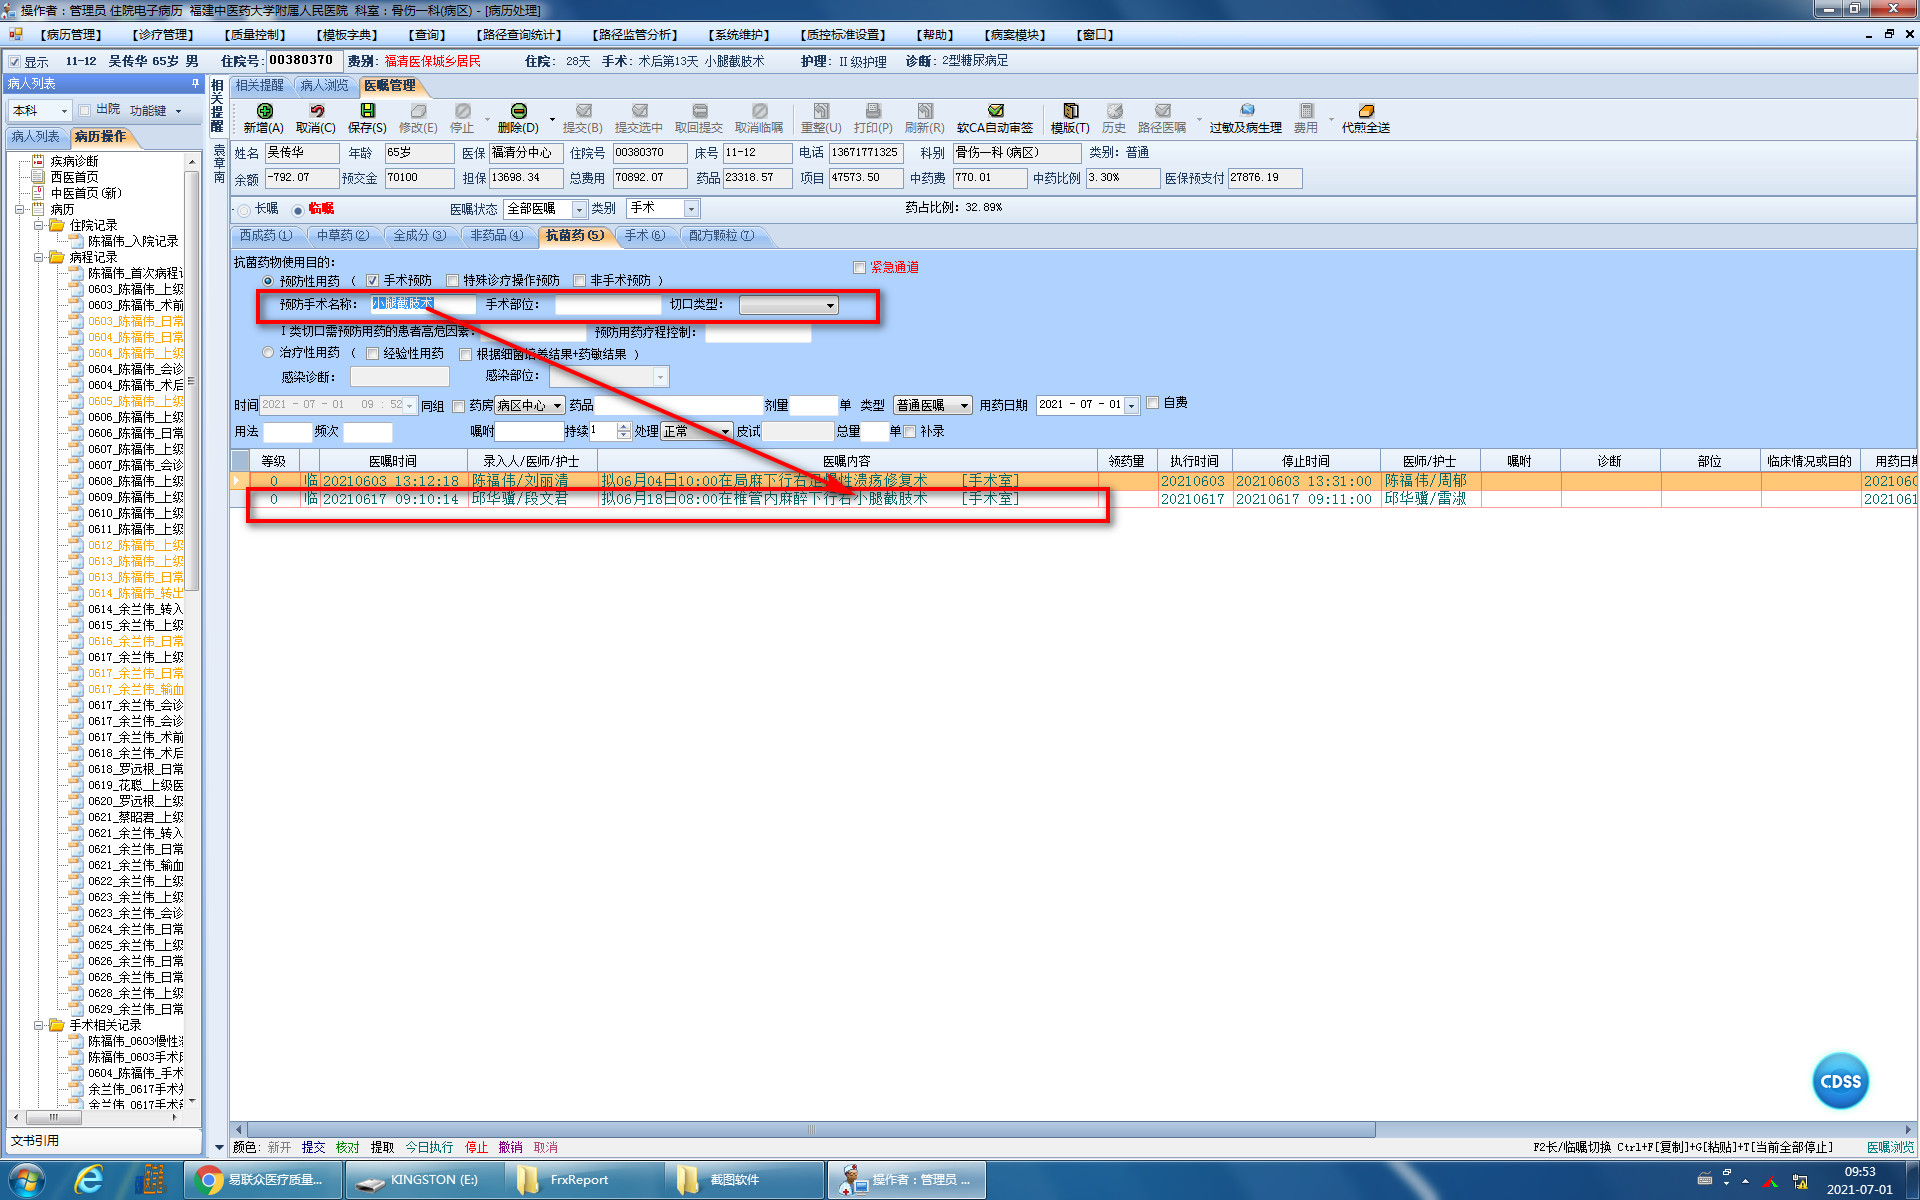Click the 保存(S) save icon
The image size is (1920, 1200).
[x=367, y=112]
